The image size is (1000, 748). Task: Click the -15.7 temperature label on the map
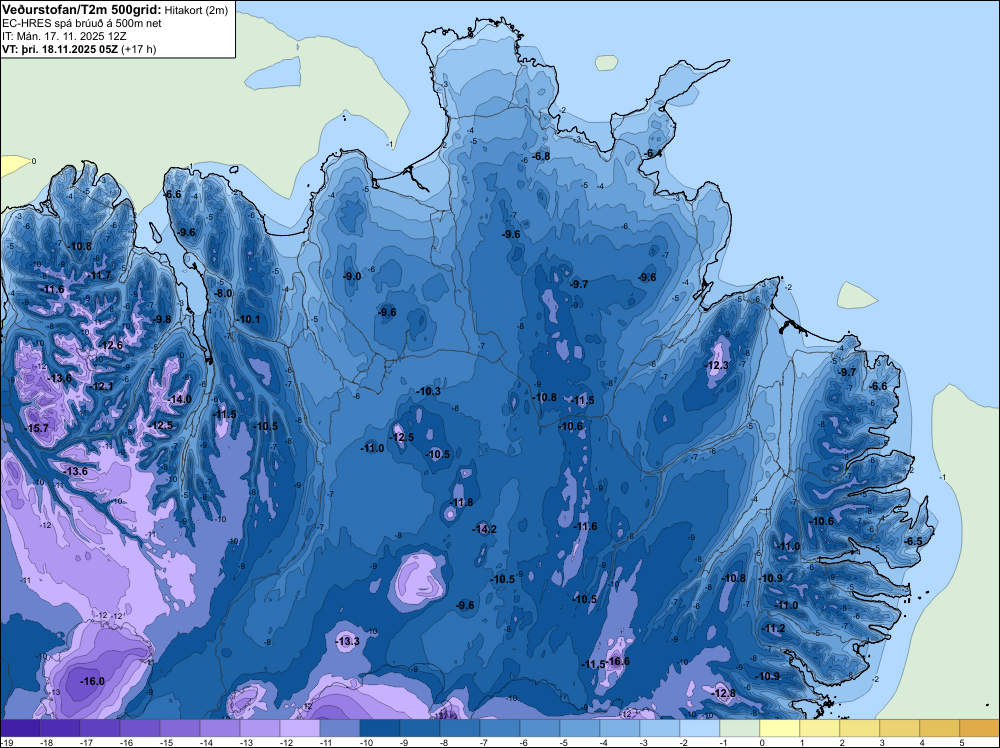click(36, 429)
